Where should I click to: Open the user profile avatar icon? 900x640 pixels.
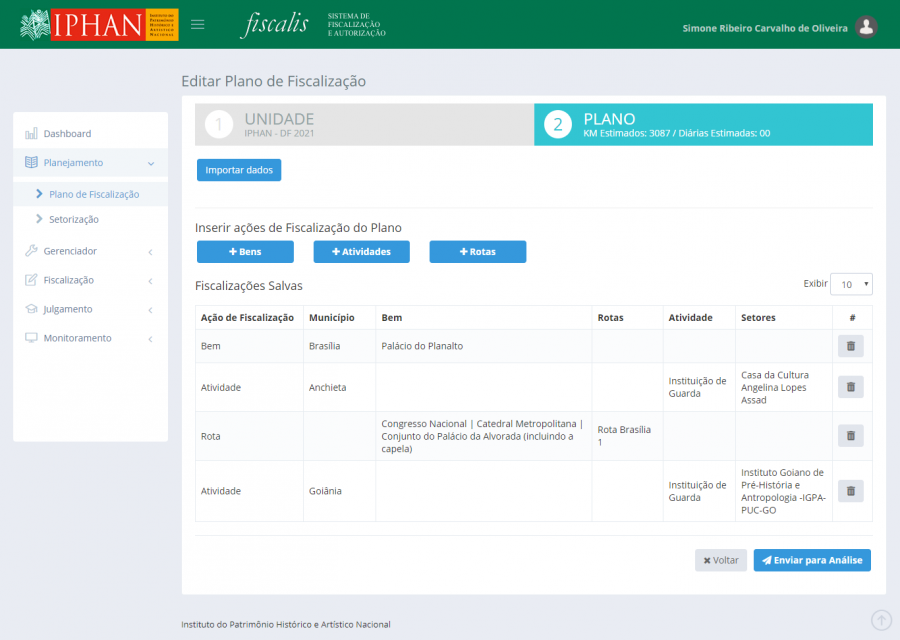(867, 27)
